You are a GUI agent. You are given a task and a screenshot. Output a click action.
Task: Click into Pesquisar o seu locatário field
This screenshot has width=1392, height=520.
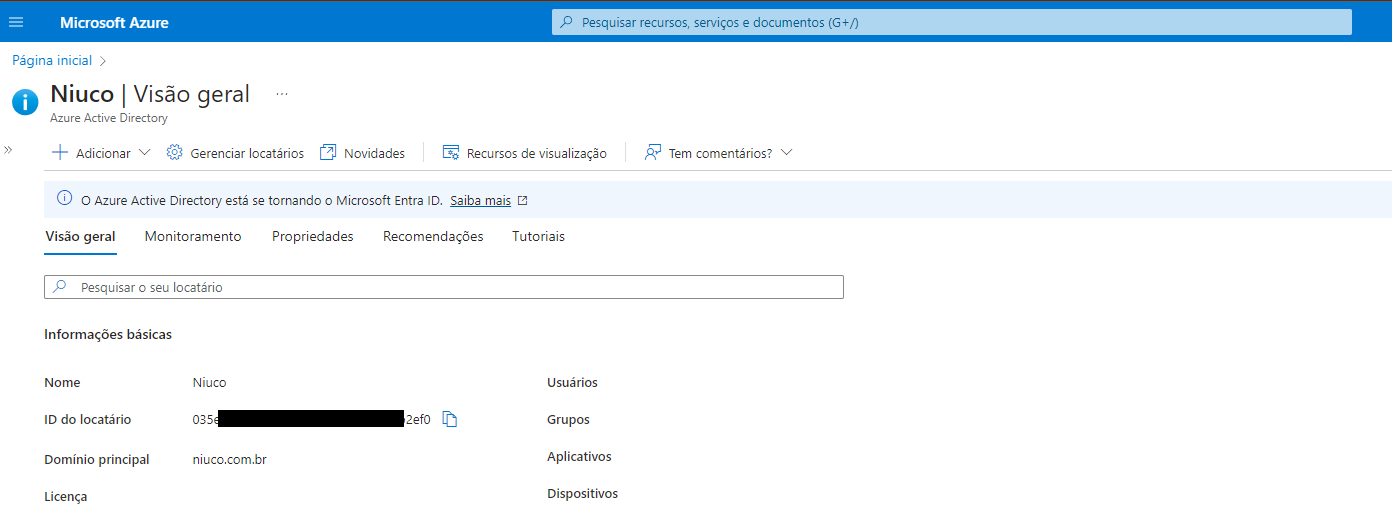(x=444, y=287)
